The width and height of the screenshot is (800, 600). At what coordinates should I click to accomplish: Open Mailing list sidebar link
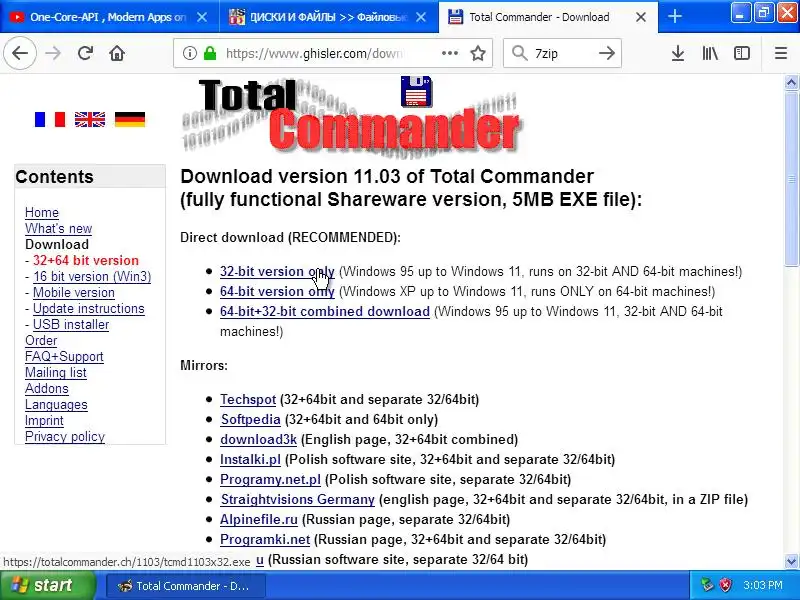pos(56,372)
